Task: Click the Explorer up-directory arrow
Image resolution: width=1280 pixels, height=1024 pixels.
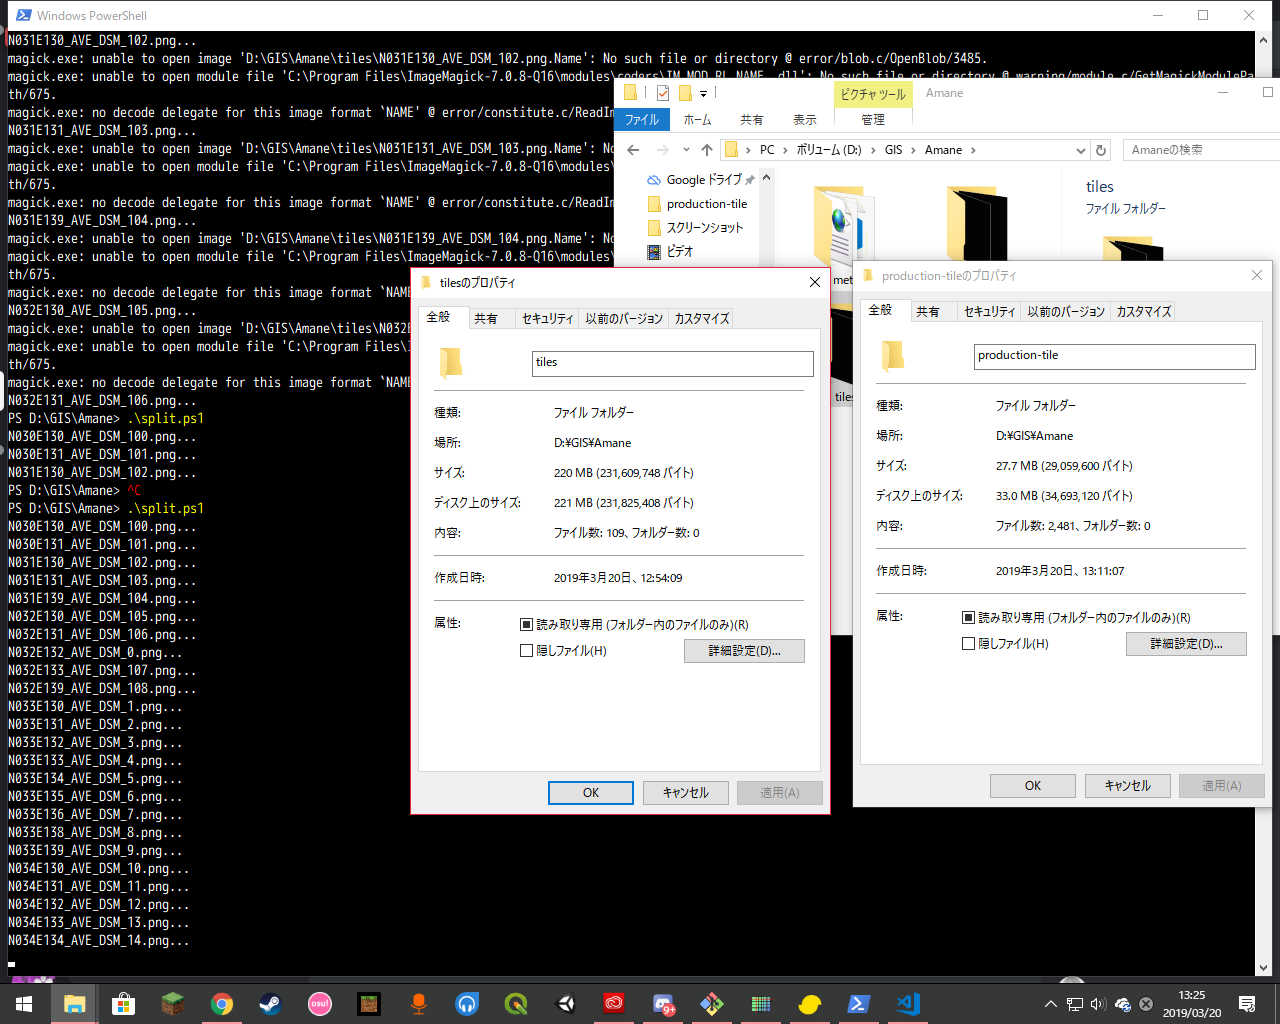Action: pyautogui.click(x=707, y=150)
